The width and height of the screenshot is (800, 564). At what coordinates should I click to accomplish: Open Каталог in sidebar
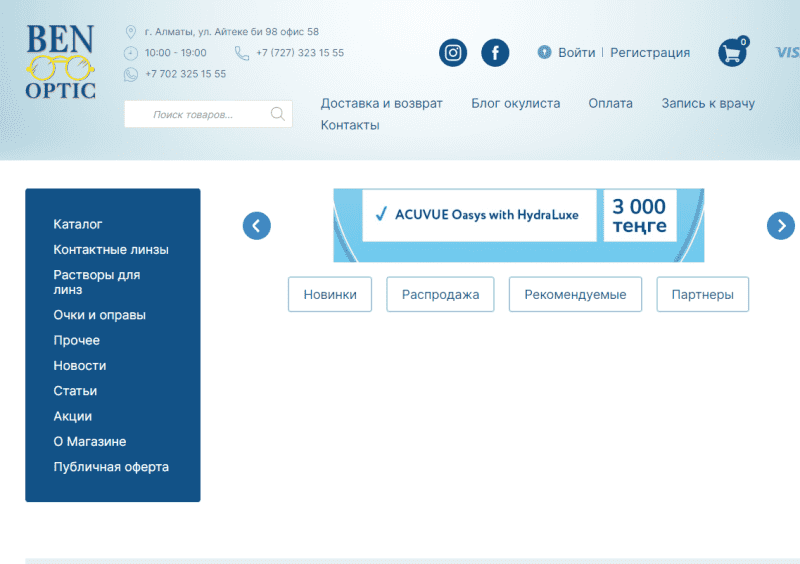click(x=78, y=224)
